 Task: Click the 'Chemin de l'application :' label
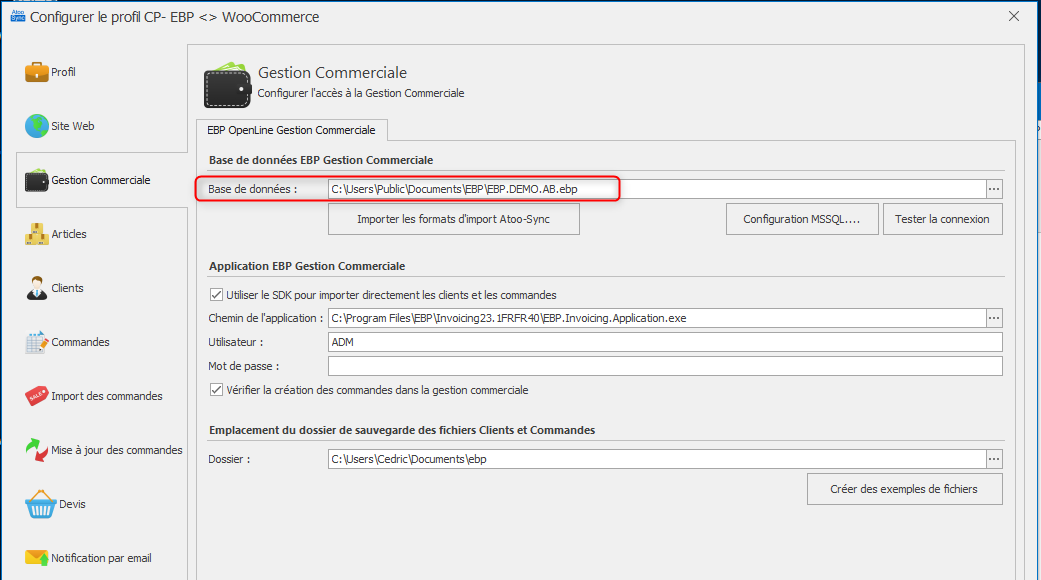click(x=266, y=319)
